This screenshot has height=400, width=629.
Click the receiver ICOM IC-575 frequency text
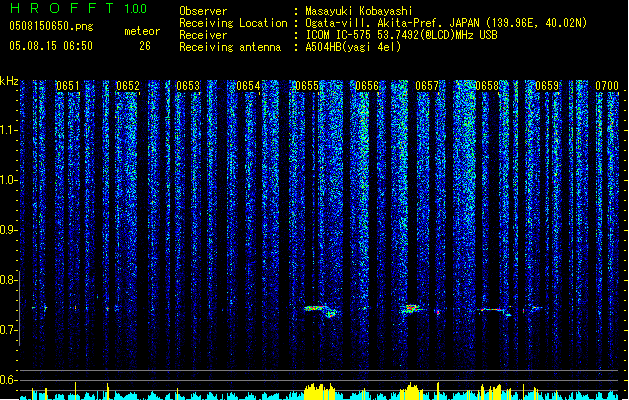click(x=401, y=35)
